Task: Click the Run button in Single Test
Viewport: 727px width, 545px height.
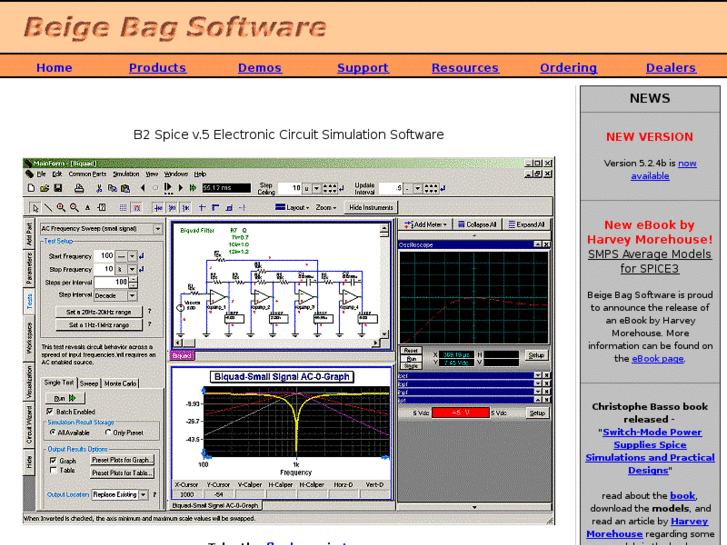Action: click(64, 398)
